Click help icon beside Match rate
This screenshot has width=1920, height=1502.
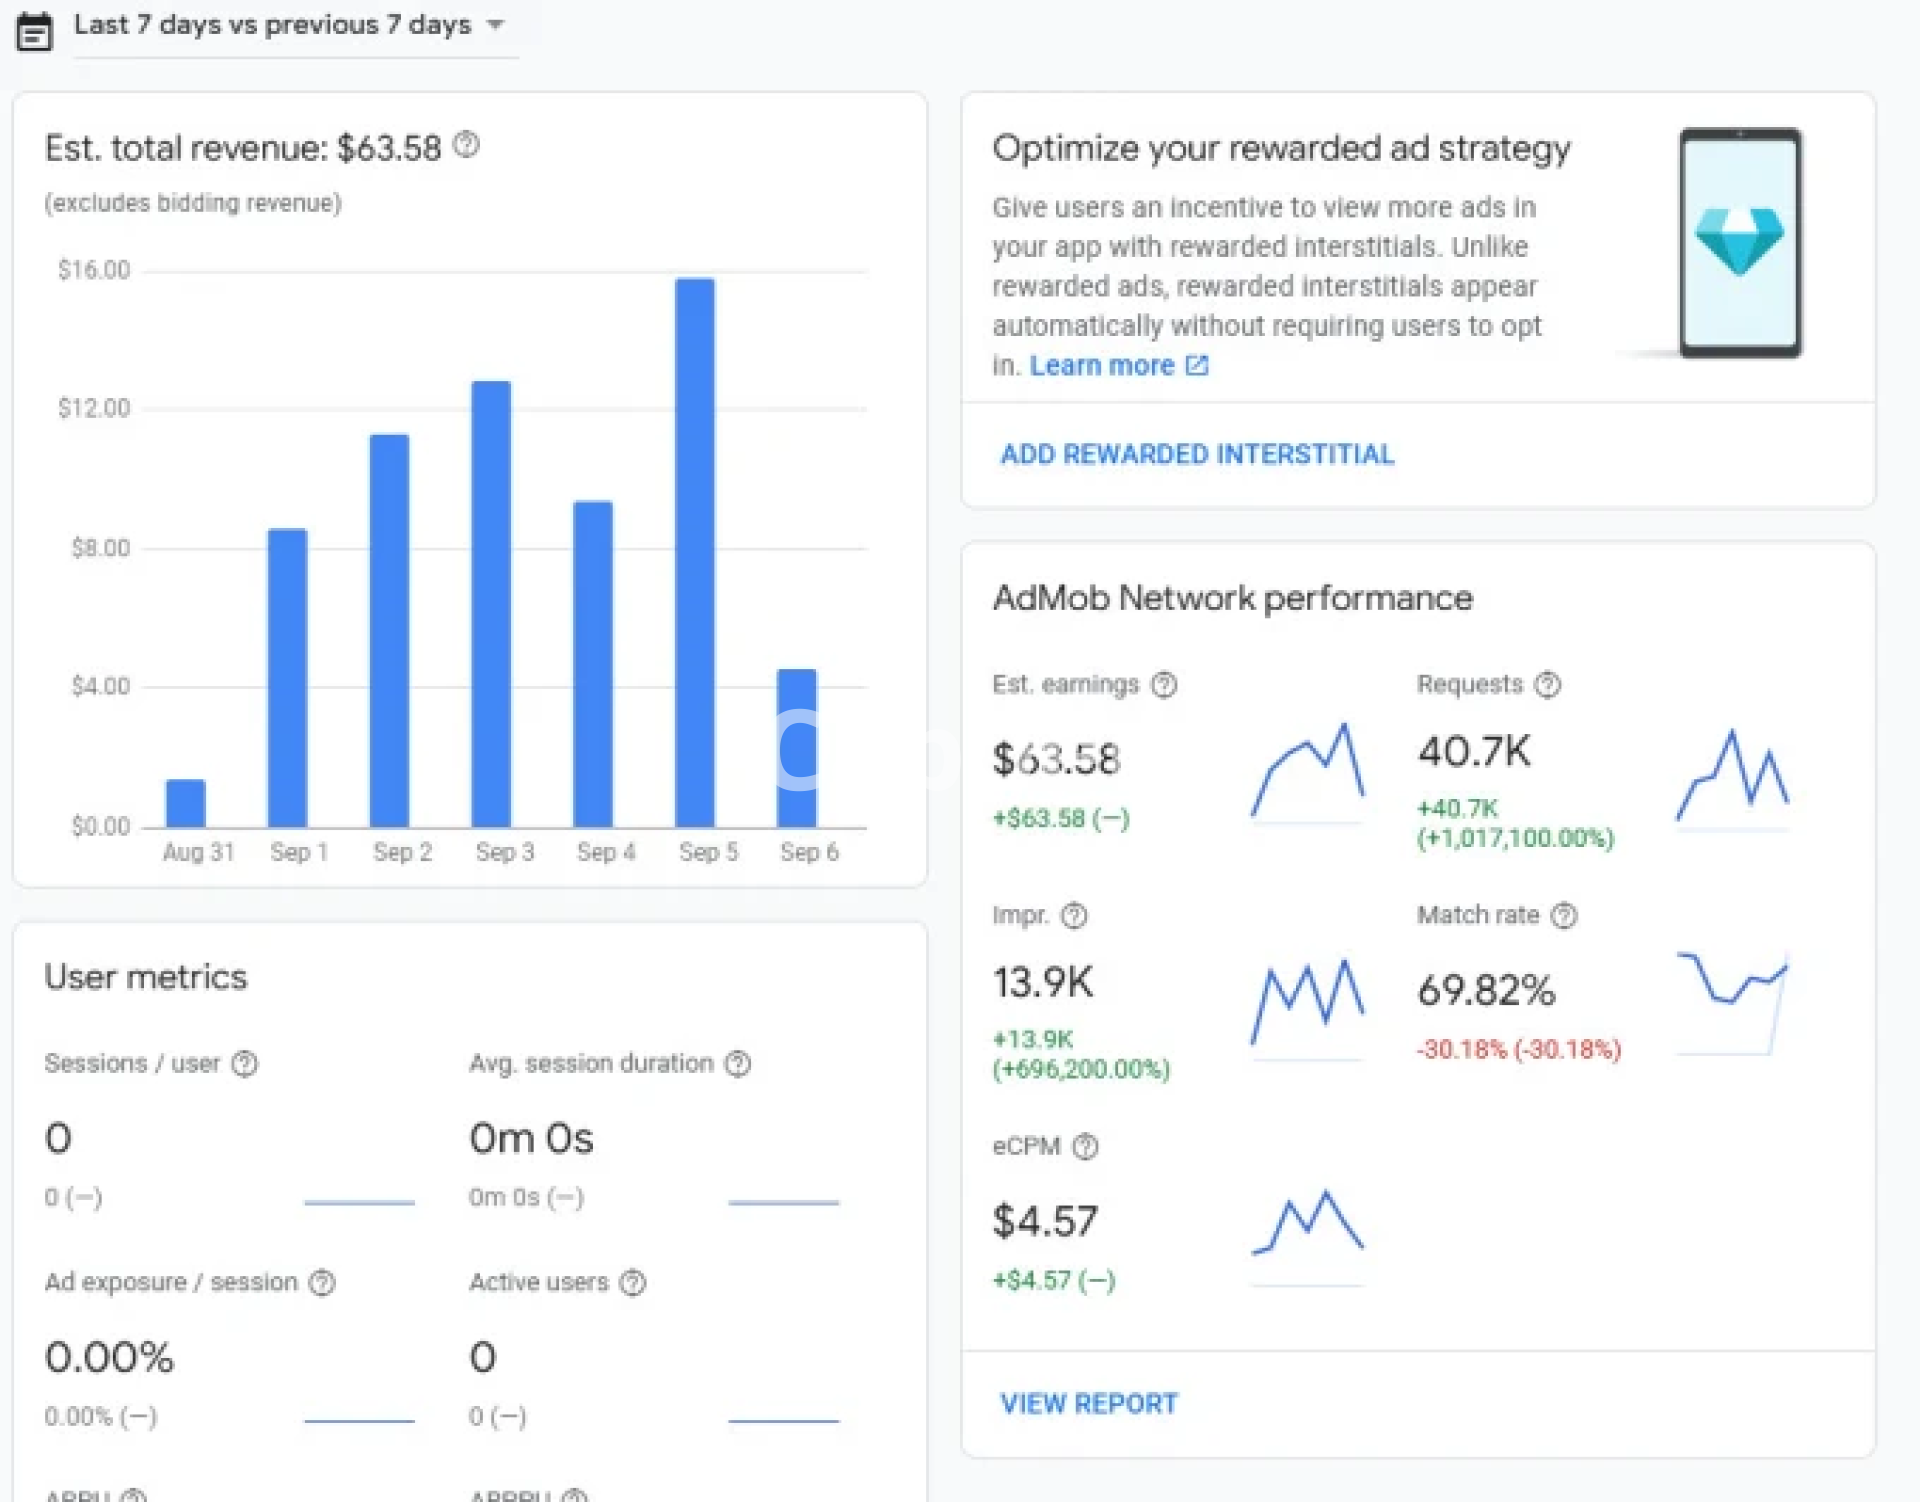pos(1564,916)
